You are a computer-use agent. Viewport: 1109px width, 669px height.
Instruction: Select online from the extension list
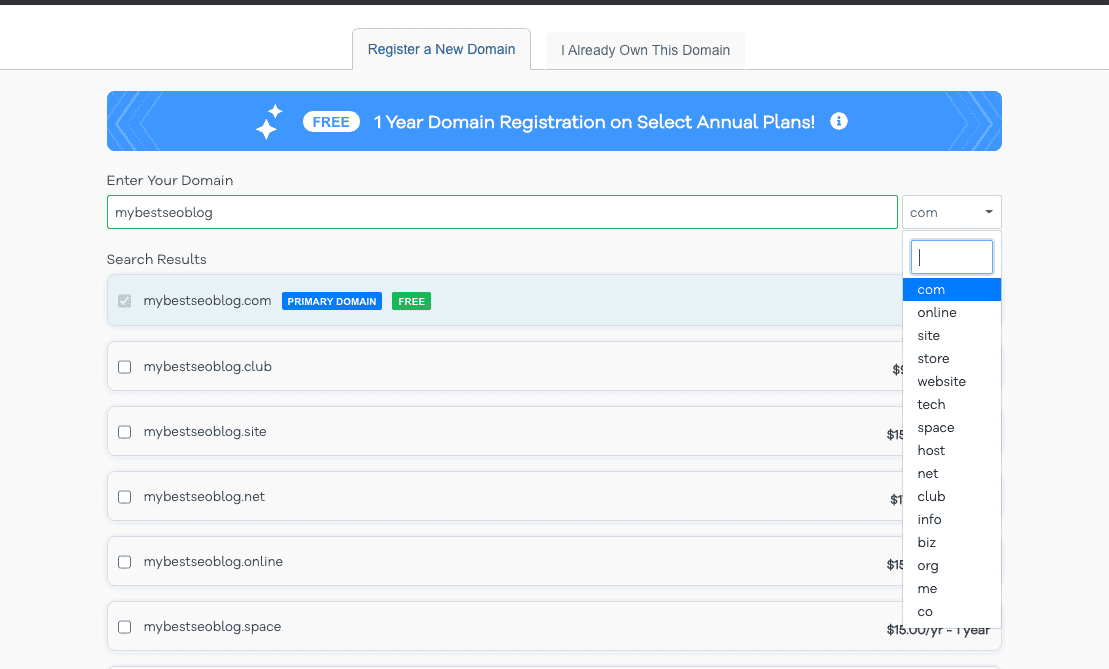(x=951, y=313)
